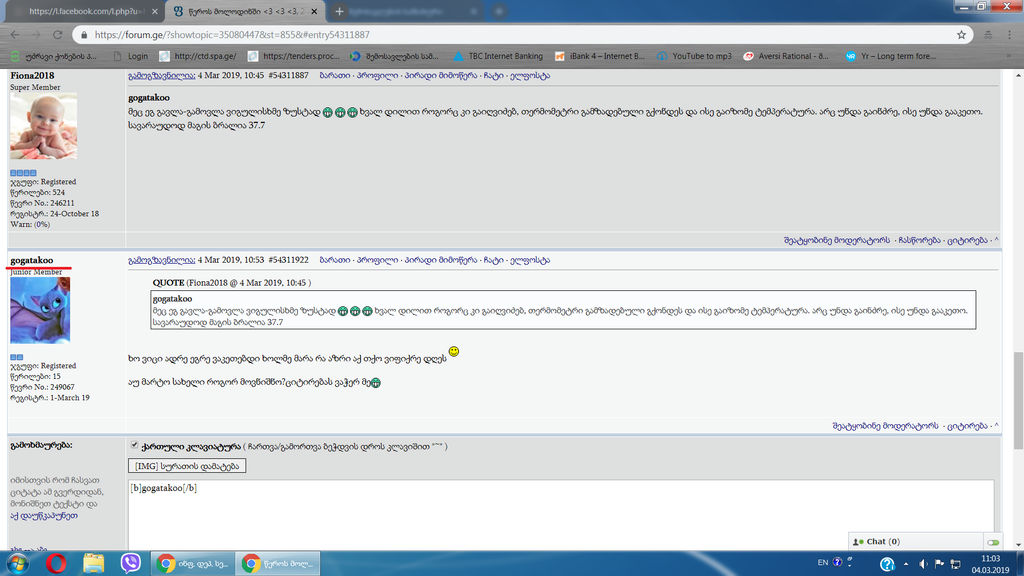Open Fiona2018 user profile name

[32, 76]
